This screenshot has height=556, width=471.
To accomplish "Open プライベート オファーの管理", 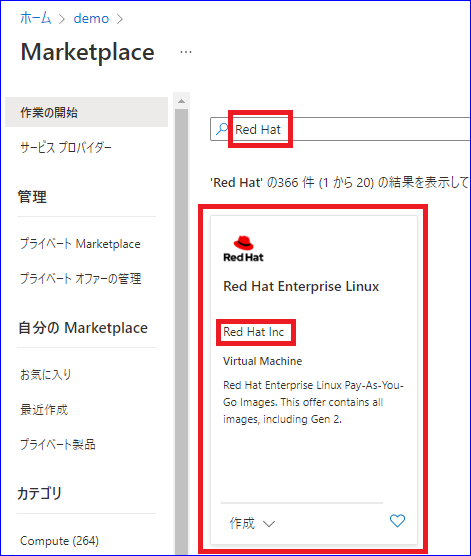I will tap(81, 279).
